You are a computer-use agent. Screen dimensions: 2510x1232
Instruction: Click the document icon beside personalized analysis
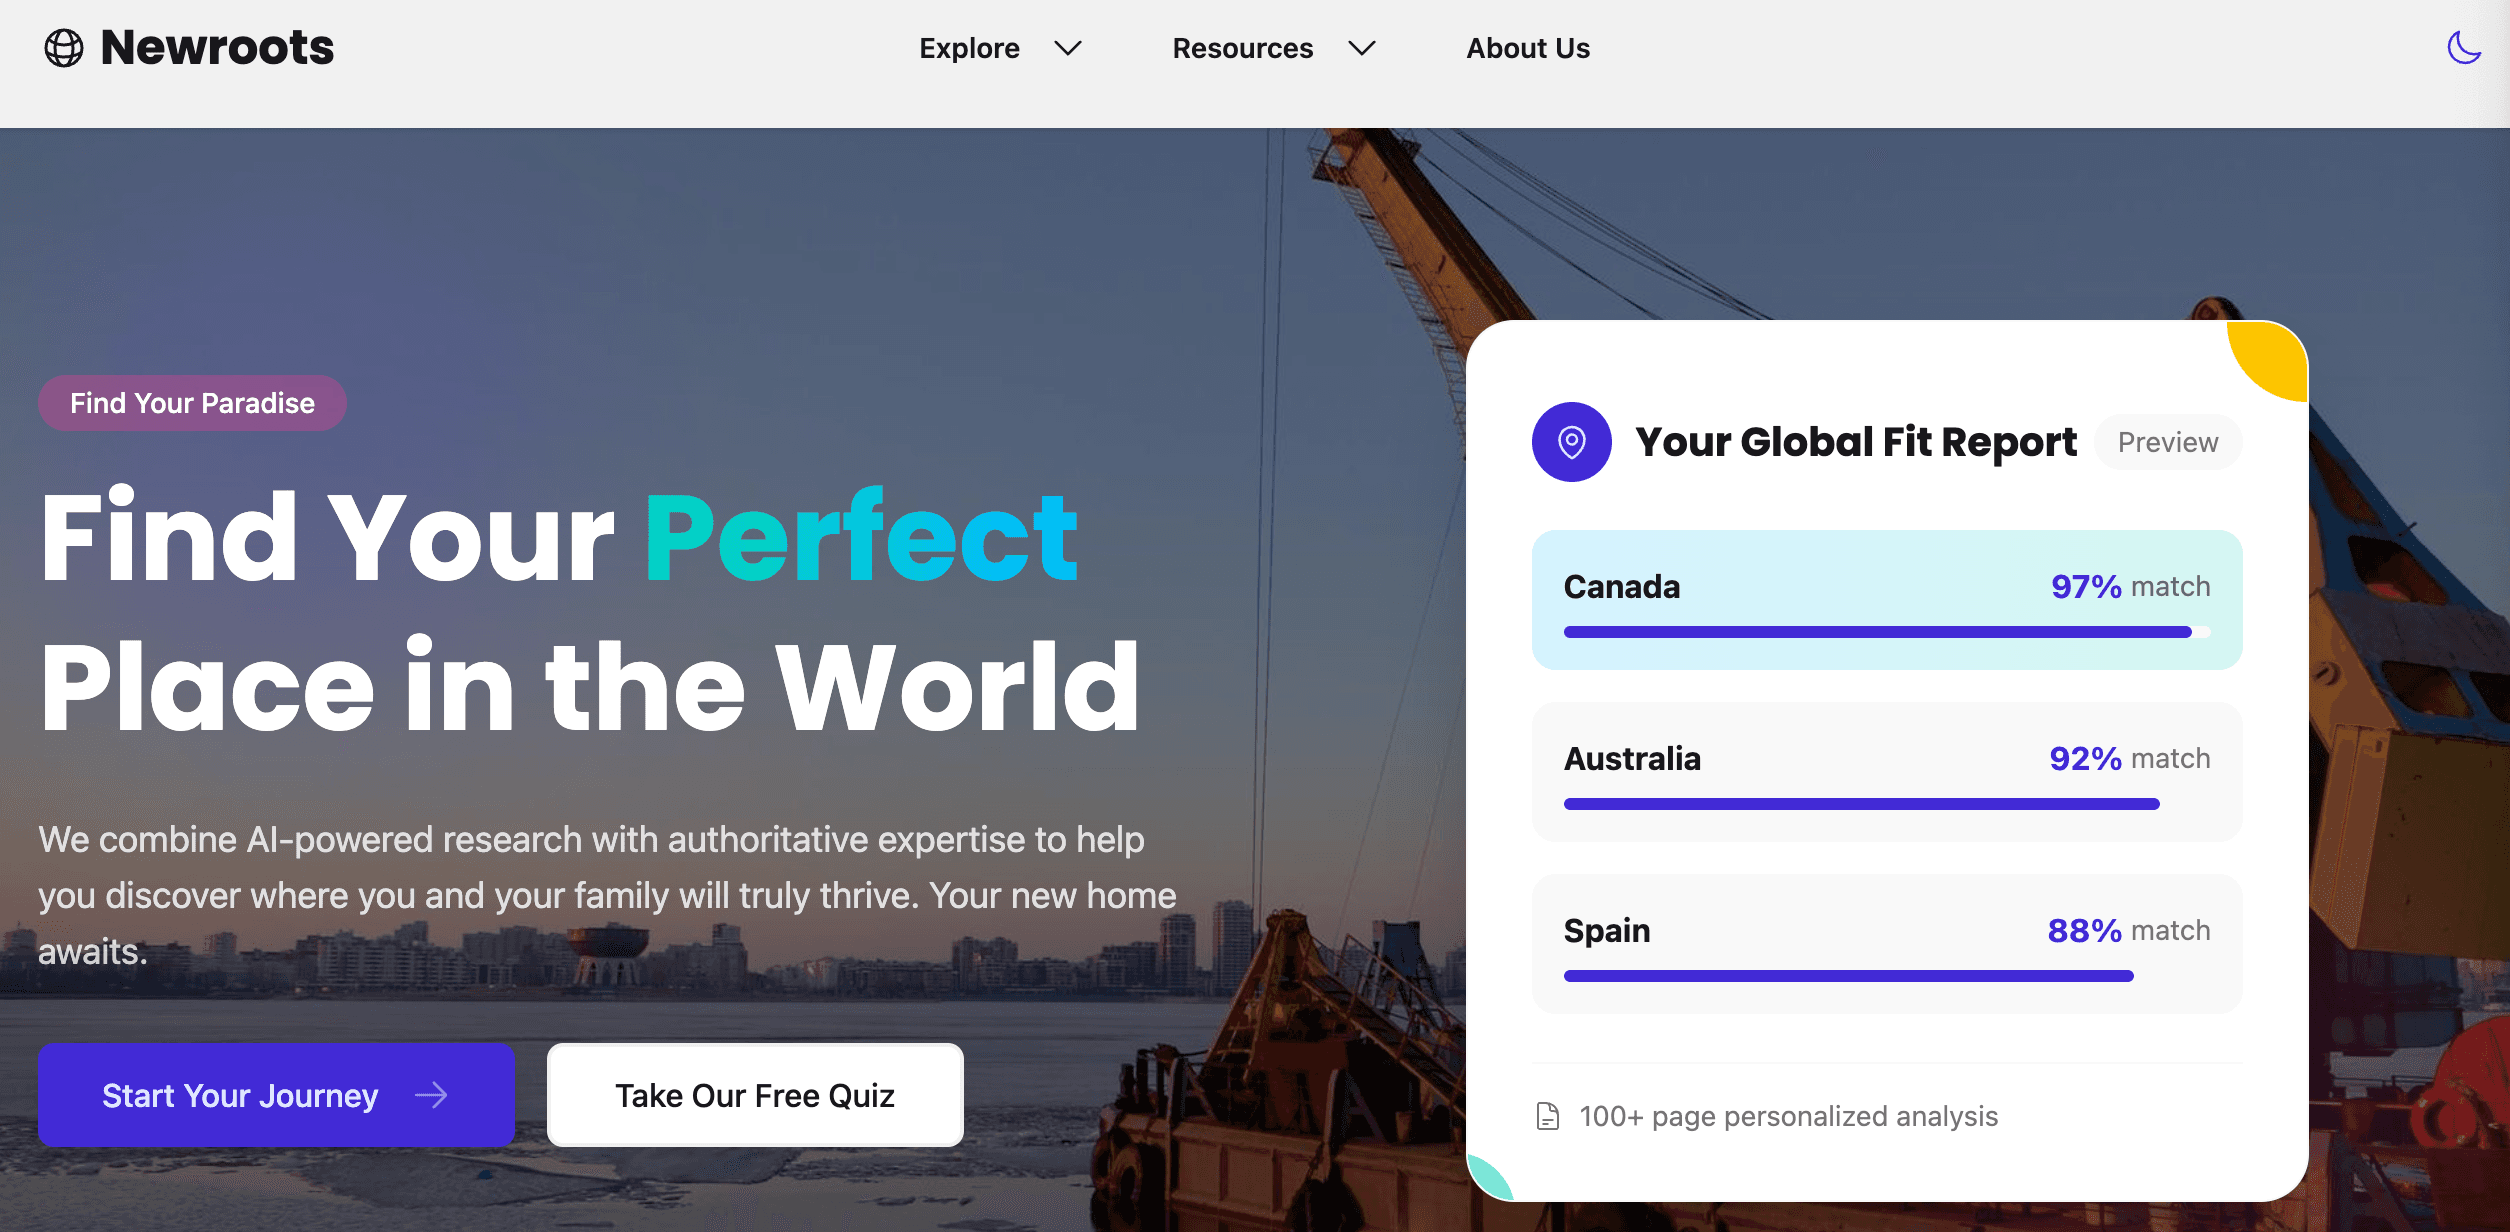tap(1547, 1116)
